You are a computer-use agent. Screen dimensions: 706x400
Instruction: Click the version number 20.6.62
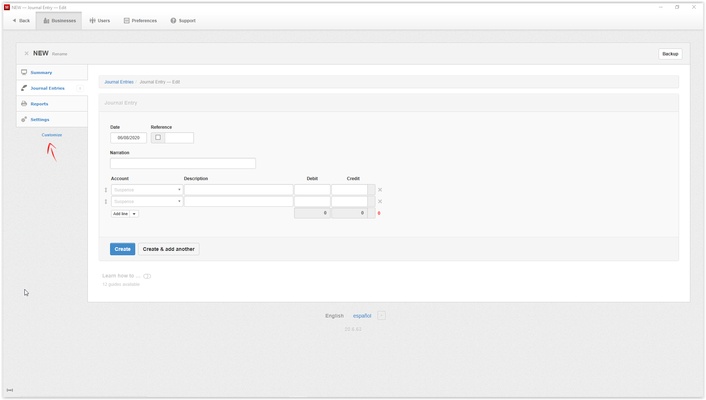click(353, 329)
